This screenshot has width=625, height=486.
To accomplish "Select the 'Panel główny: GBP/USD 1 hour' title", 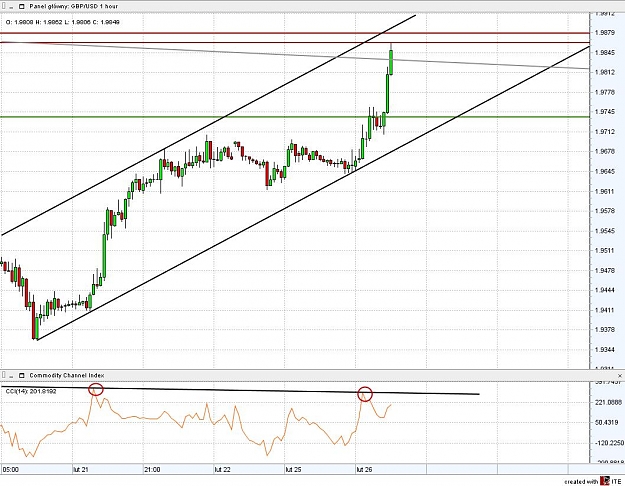I will coord(74,7).
